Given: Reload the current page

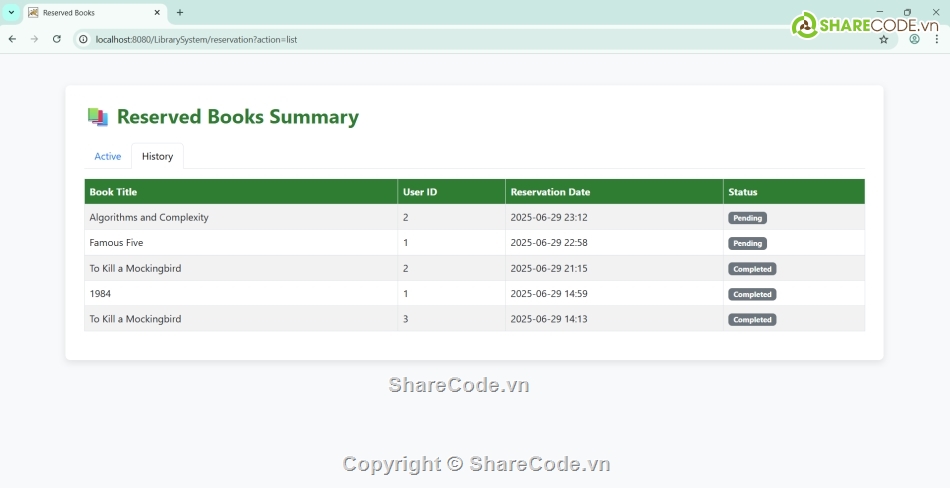Looking at the screenshot, I should 57,39.
